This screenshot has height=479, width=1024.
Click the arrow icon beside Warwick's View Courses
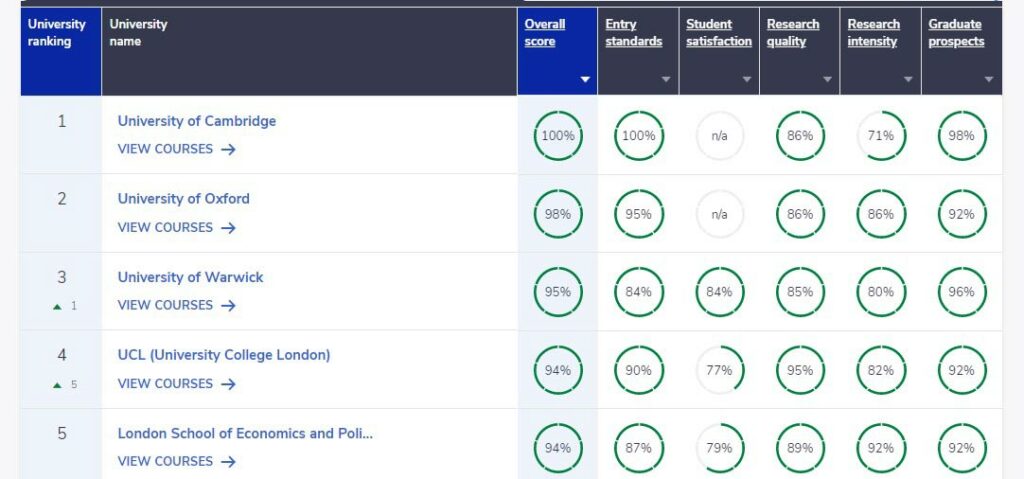[228, 305]
